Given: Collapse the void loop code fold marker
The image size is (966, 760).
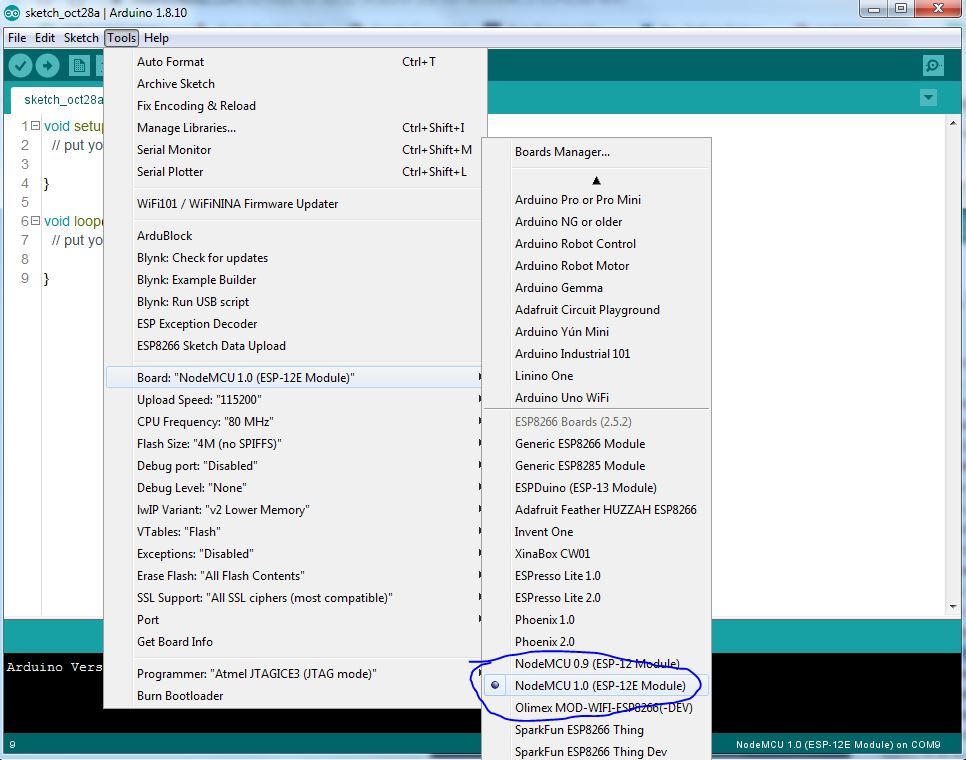Looking at the screenshot, I should point(36,220).
